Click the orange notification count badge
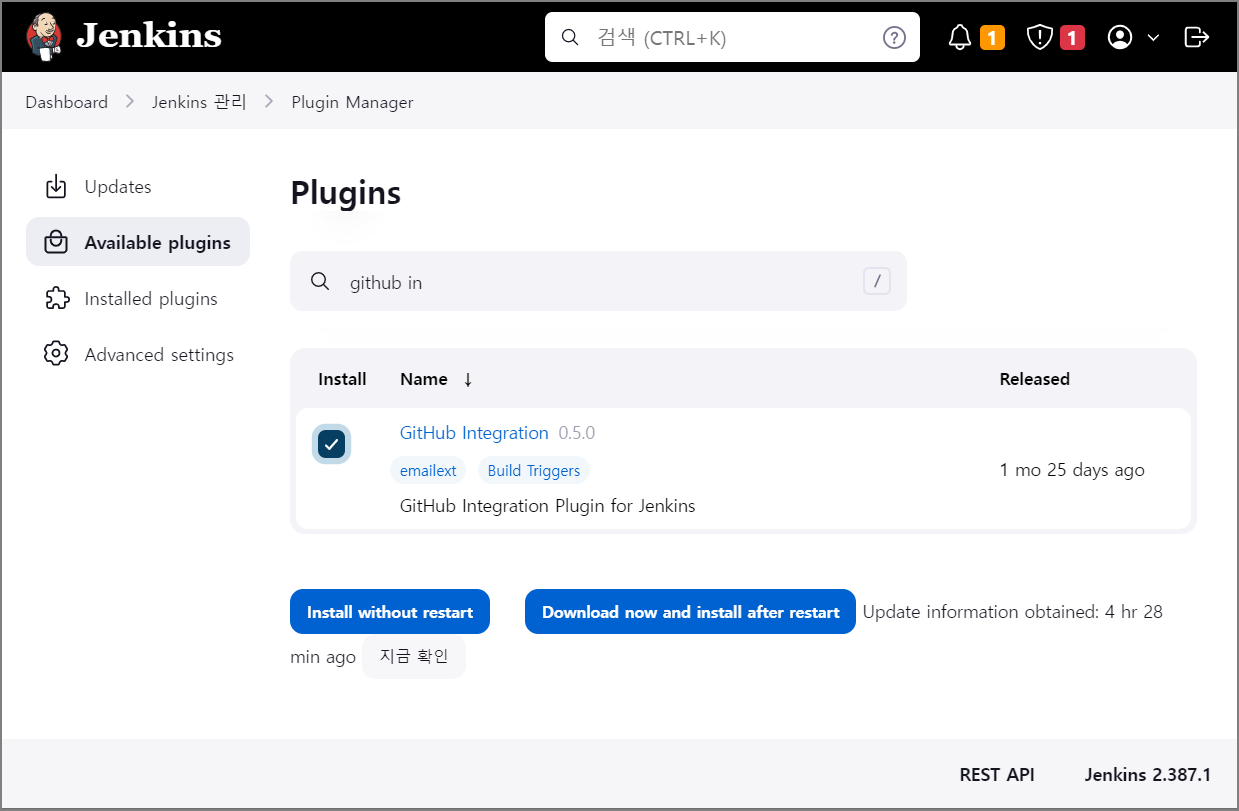Viewport: 1239px width, 811px height. [992, 38]
